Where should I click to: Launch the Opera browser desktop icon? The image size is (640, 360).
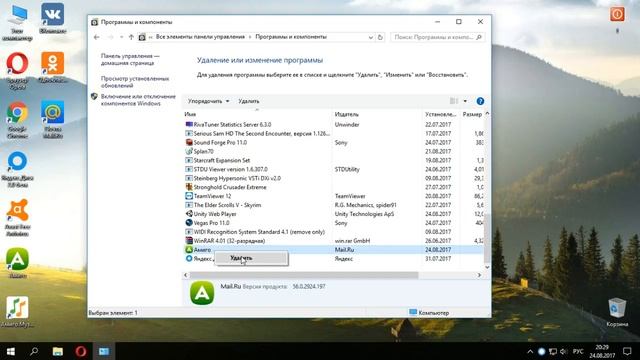pyautogui.click(x=17, y=70)
